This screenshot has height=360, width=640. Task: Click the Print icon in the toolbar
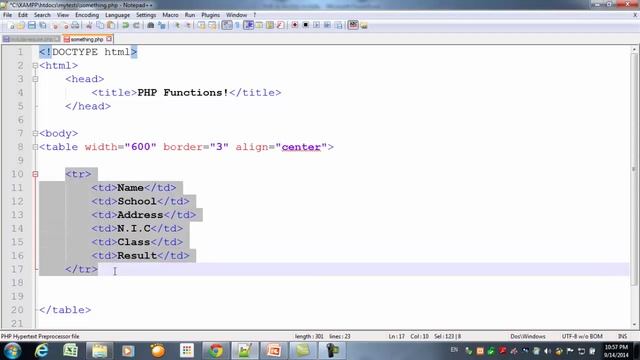75,25
